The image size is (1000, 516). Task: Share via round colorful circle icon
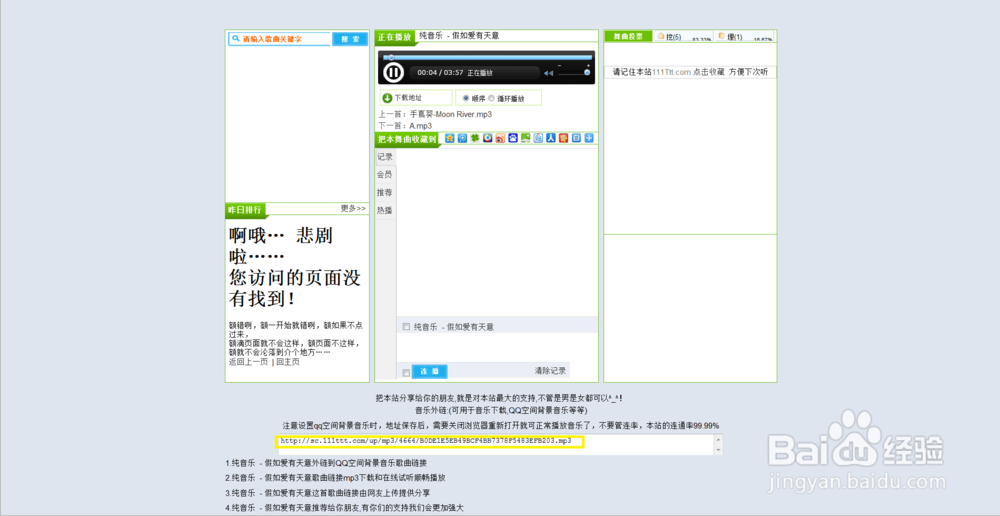(x=488, y=138)
